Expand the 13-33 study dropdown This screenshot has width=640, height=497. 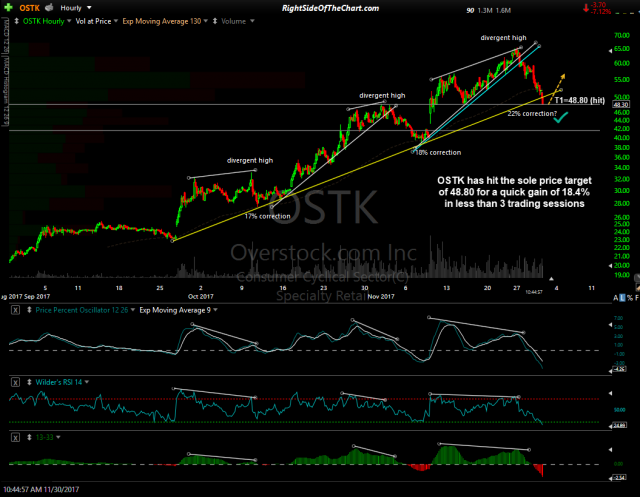point(58,438)
